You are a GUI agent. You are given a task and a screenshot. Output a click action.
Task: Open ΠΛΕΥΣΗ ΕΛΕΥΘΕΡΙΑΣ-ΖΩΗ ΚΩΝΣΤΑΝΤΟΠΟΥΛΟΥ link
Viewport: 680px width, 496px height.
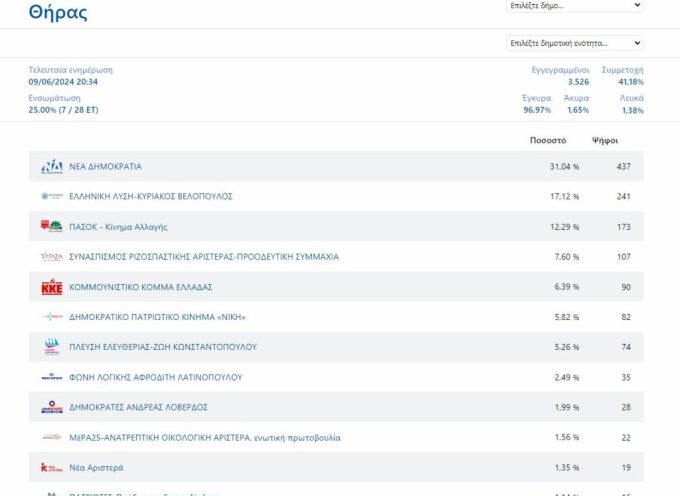pos(163,347)
